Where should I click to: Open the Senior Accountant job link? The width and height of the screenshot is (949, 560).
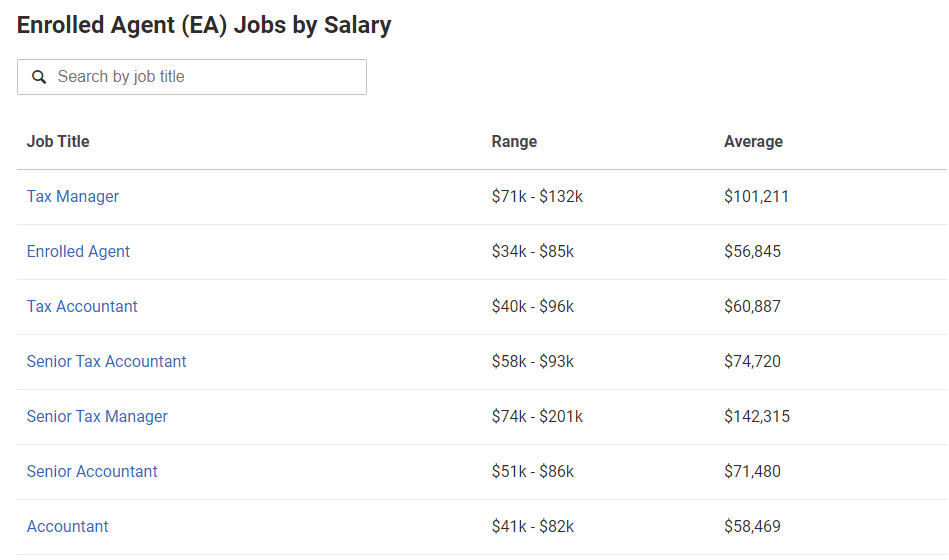point(92,472)
